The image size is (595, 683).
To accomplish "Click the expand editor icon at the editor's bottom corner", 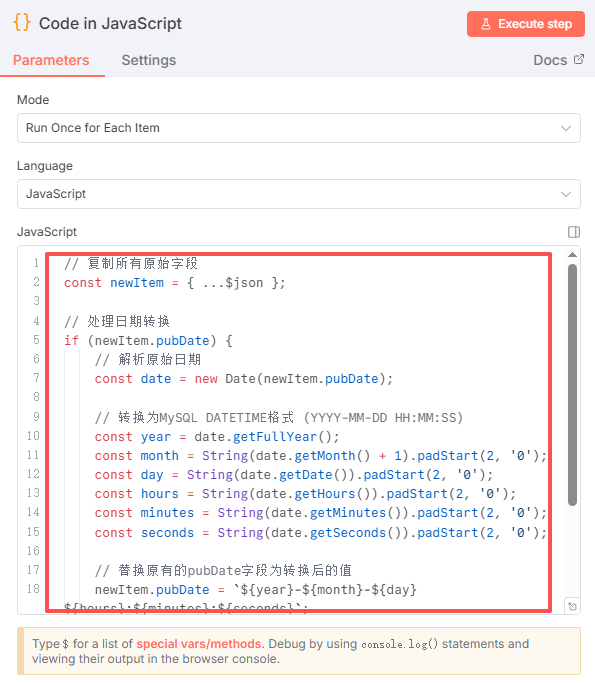I will 572,606.
